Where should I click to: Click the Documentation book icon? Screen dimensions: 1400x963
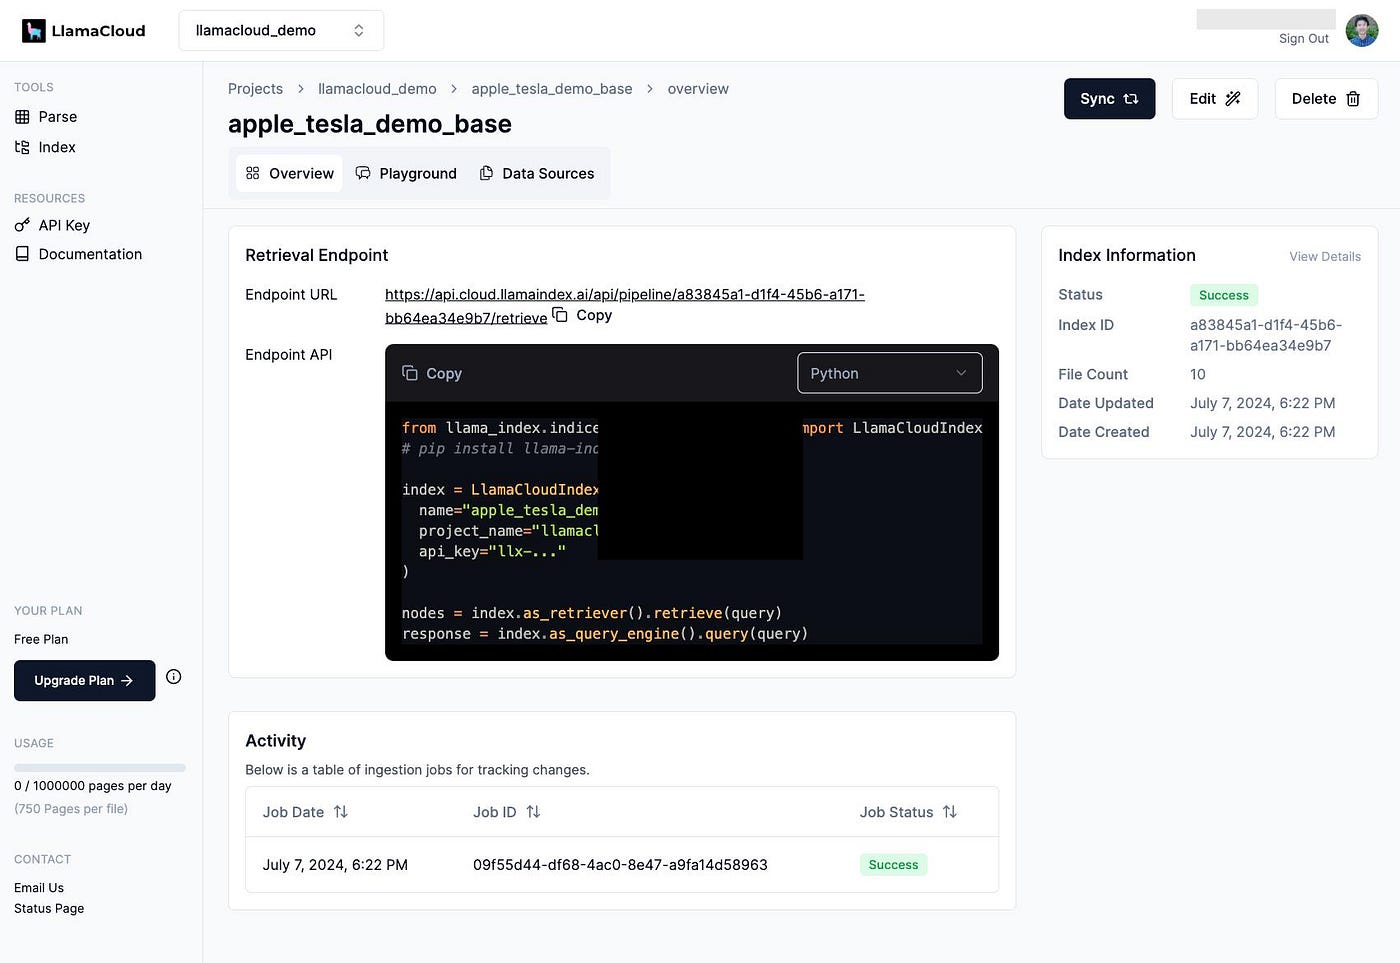(x=22, y=254)
